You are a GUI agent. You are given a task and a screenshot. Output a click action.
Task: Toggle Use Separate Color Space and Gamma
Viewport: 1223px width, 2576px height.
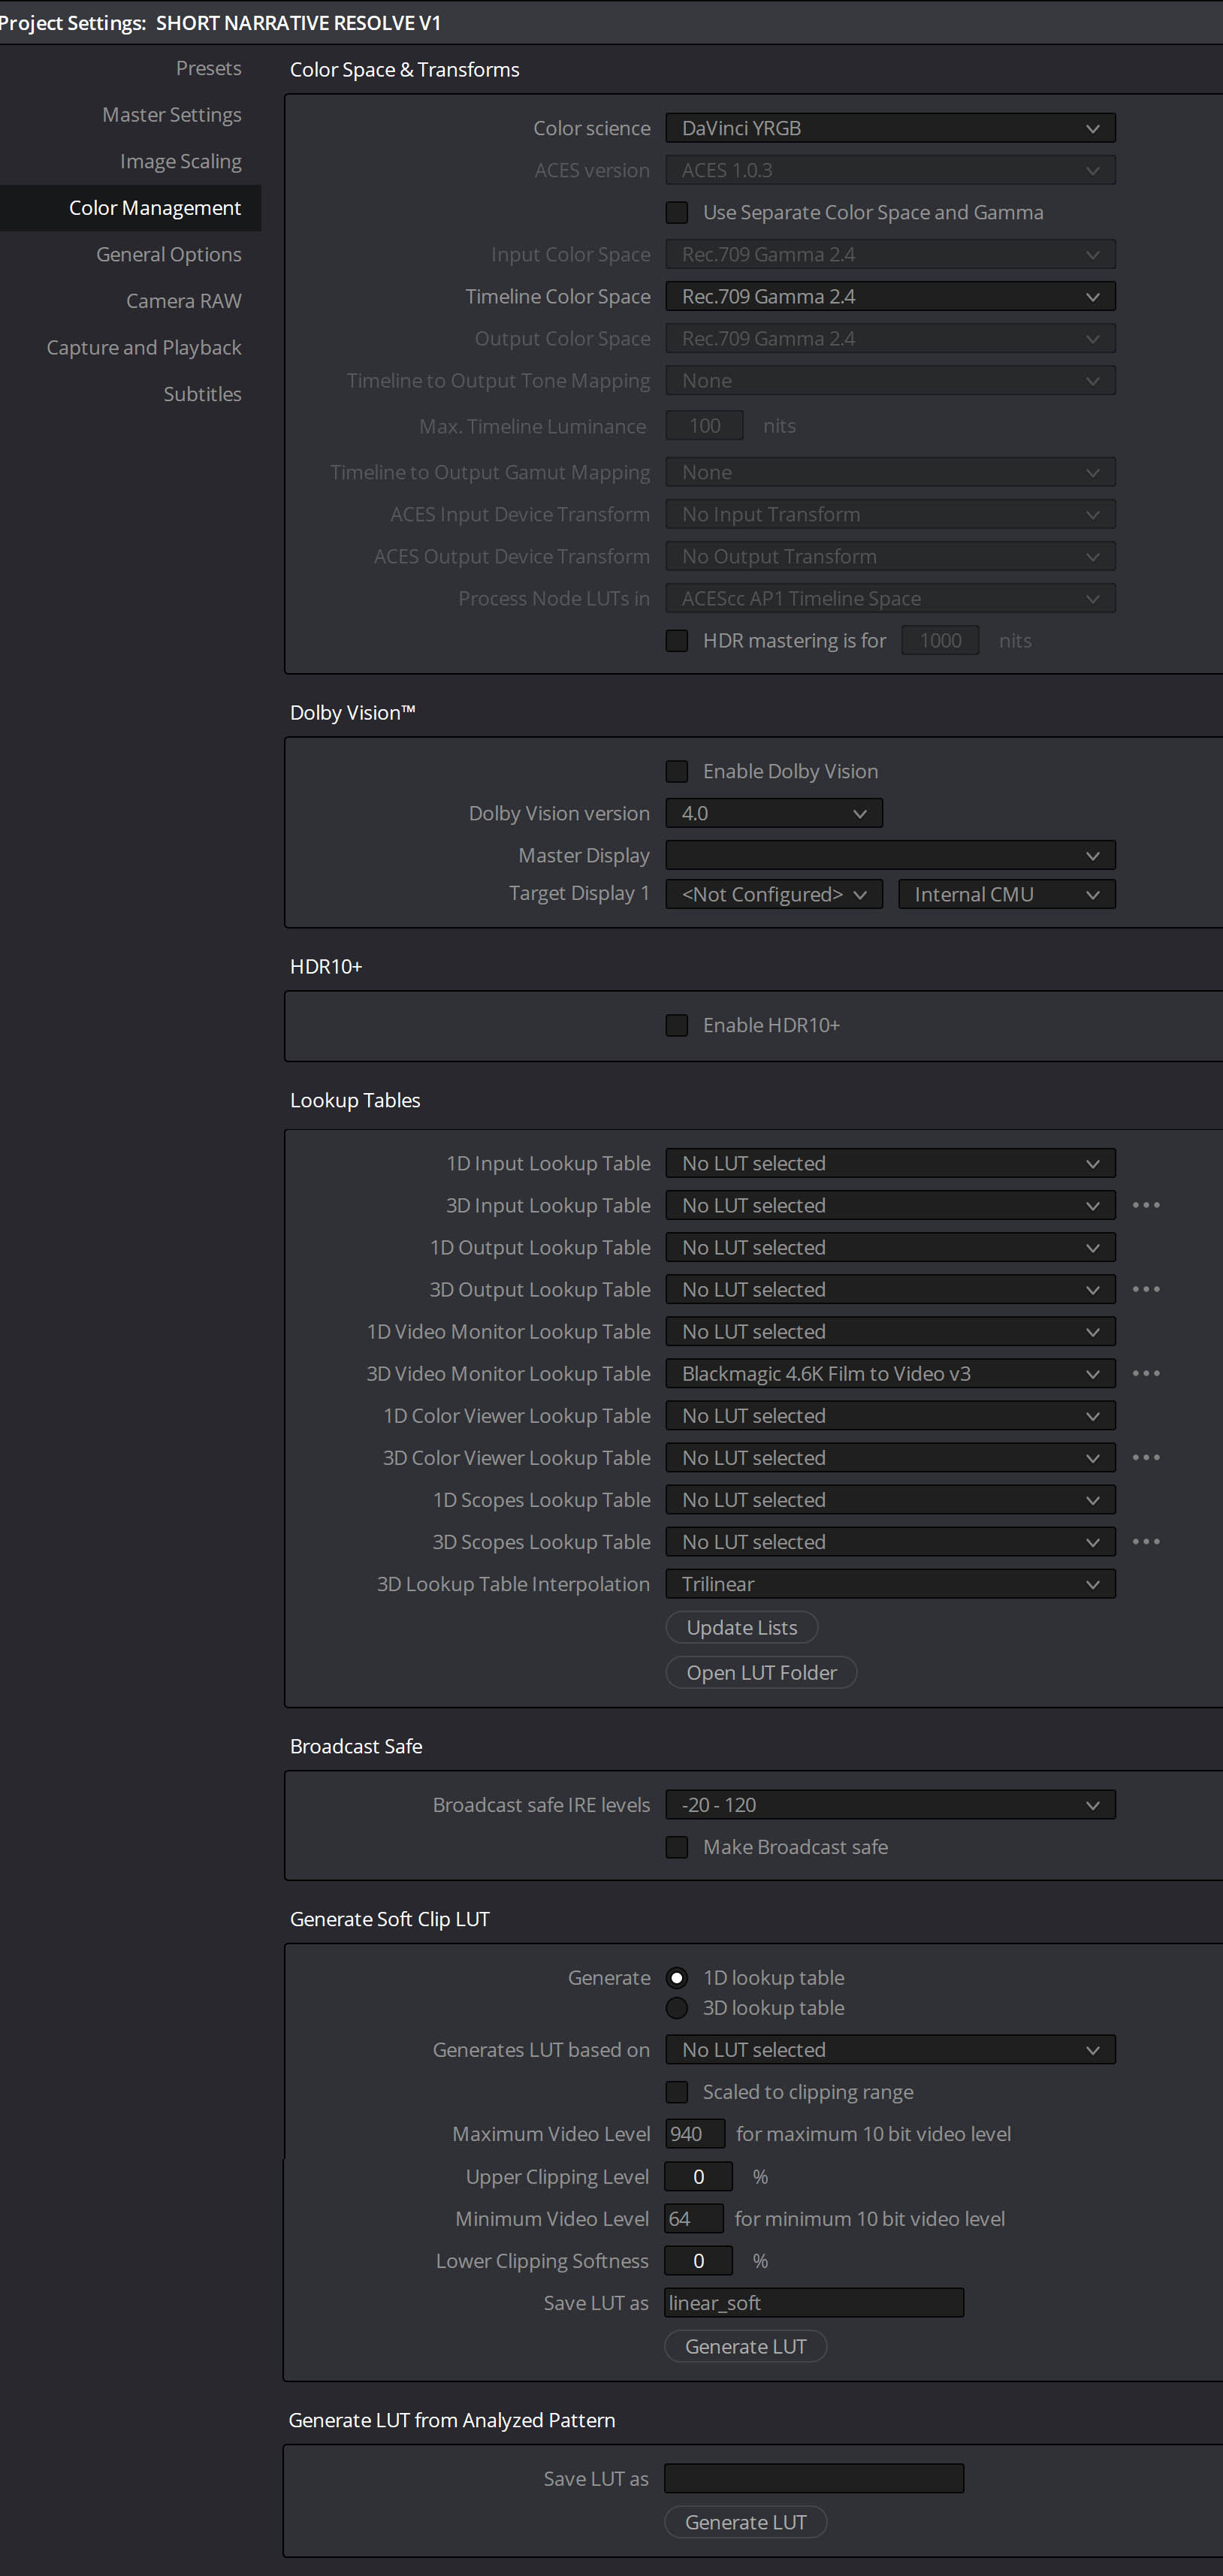(x=677, y=212)
